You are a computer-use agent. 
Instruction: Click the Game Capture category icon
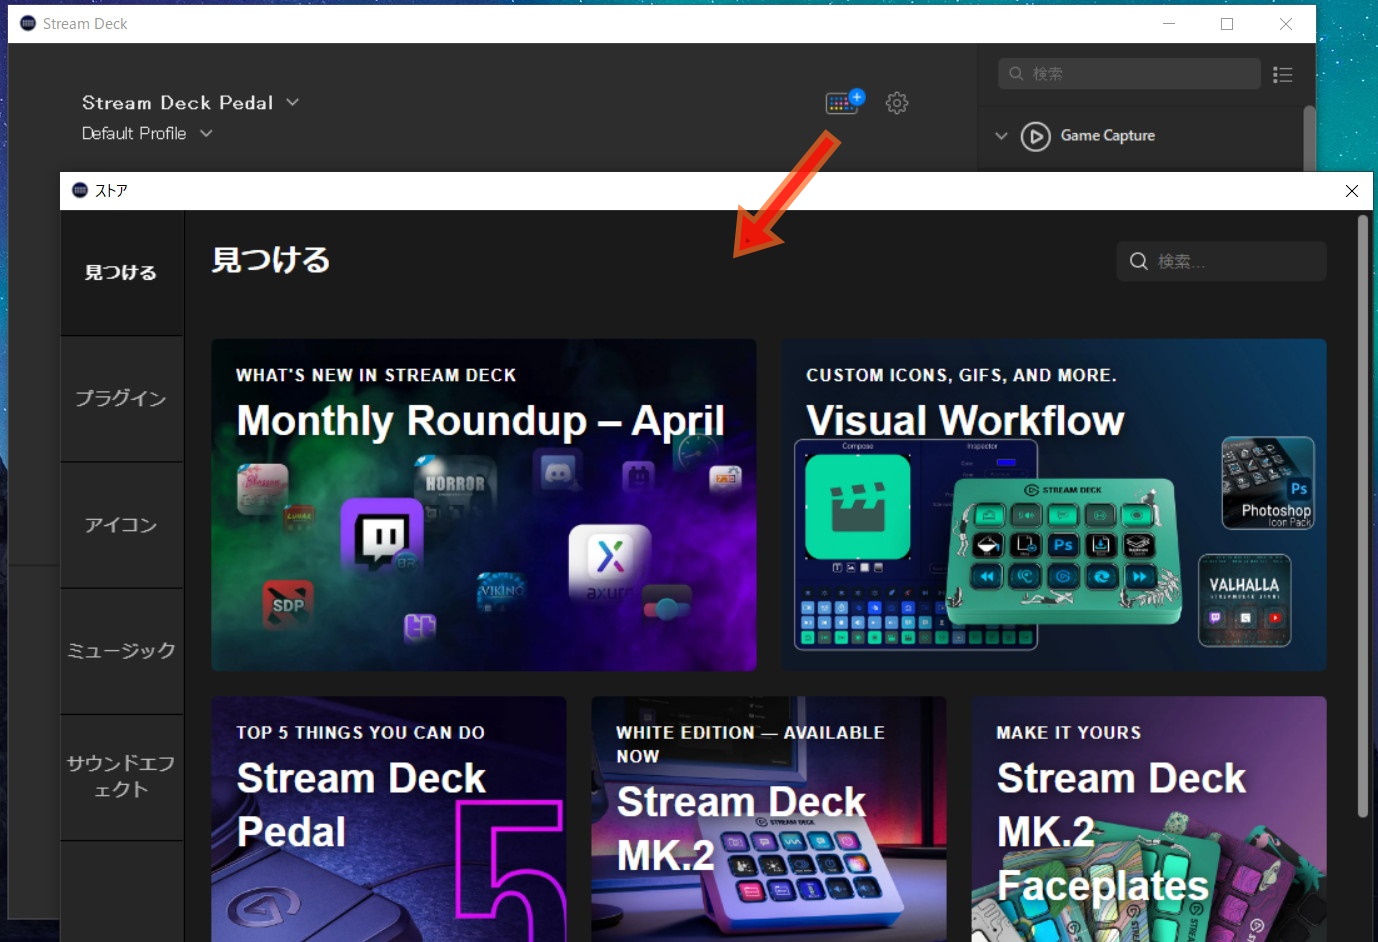(x=1035, y=136)
